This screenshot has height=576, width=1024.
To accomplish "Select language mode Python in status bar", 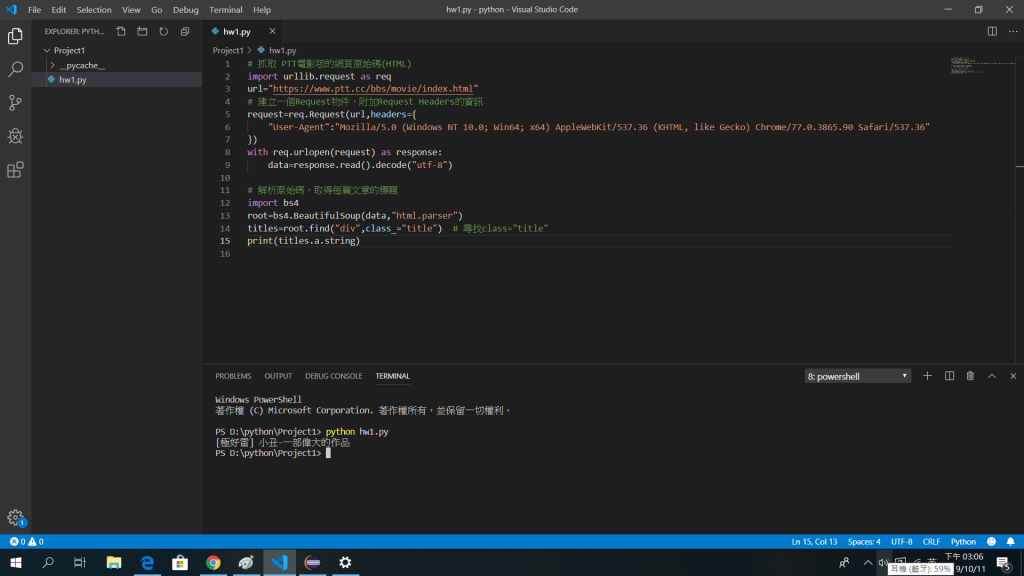I will [963, 541].
